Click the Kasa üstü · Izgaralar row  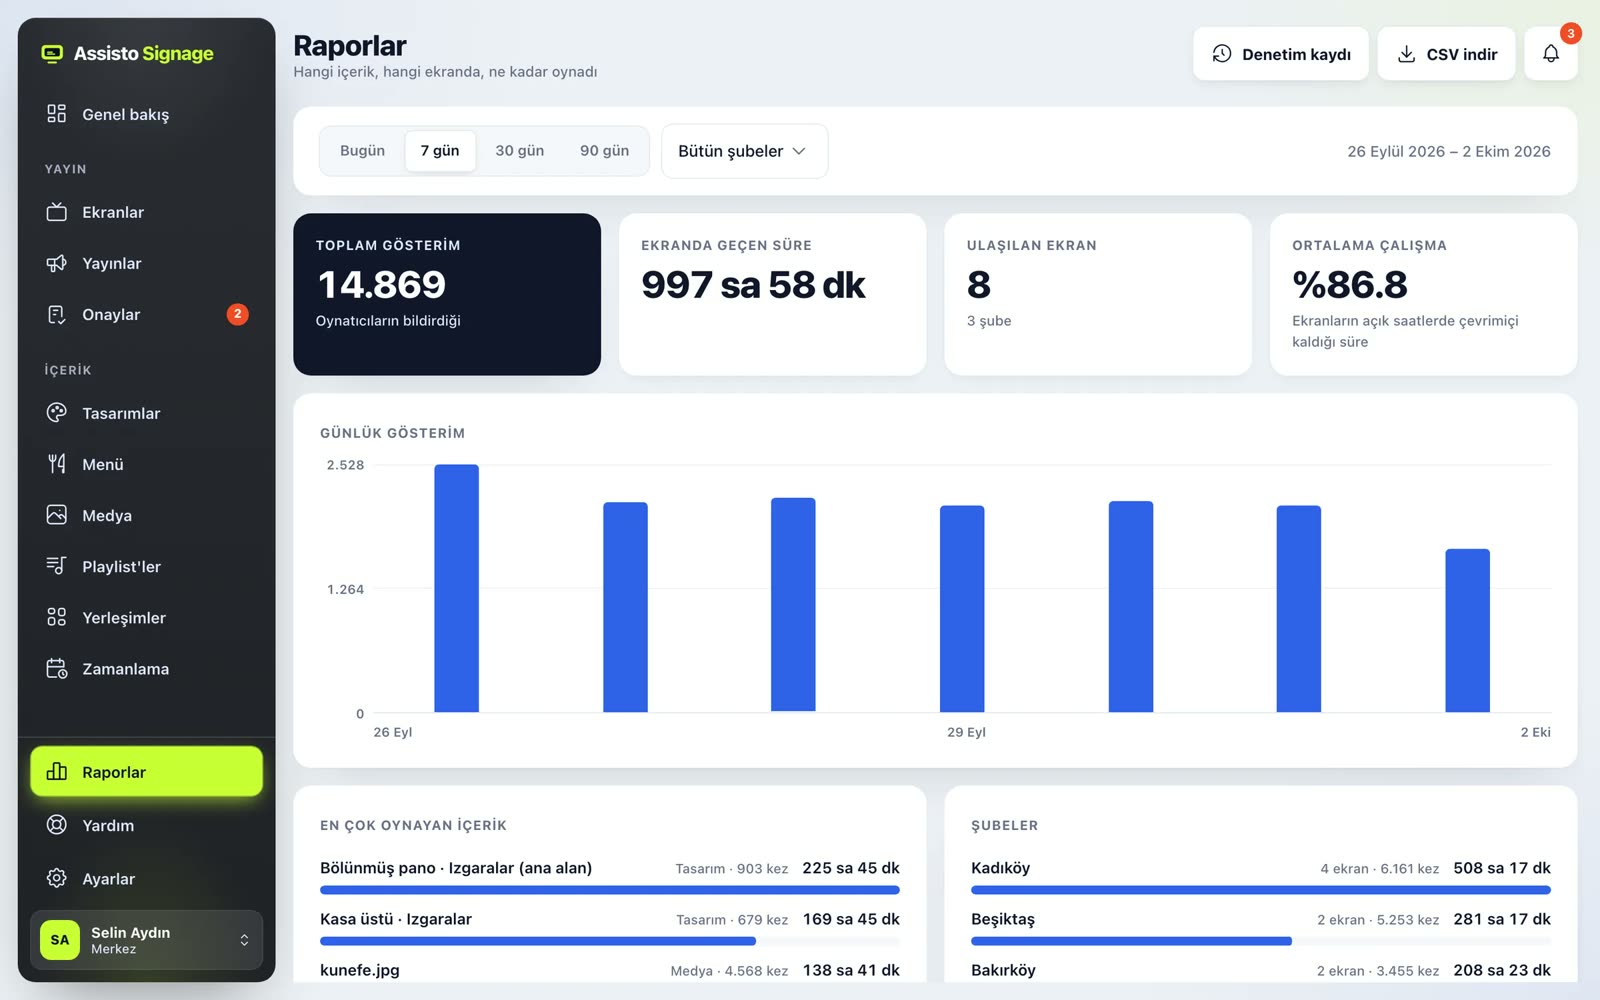pos(610,926)
